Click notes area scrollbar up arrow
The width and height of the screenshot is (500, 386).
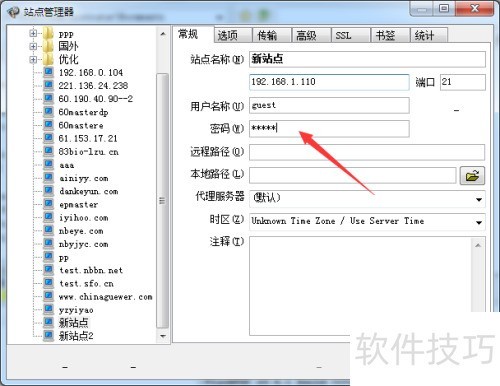coord(478,245)
